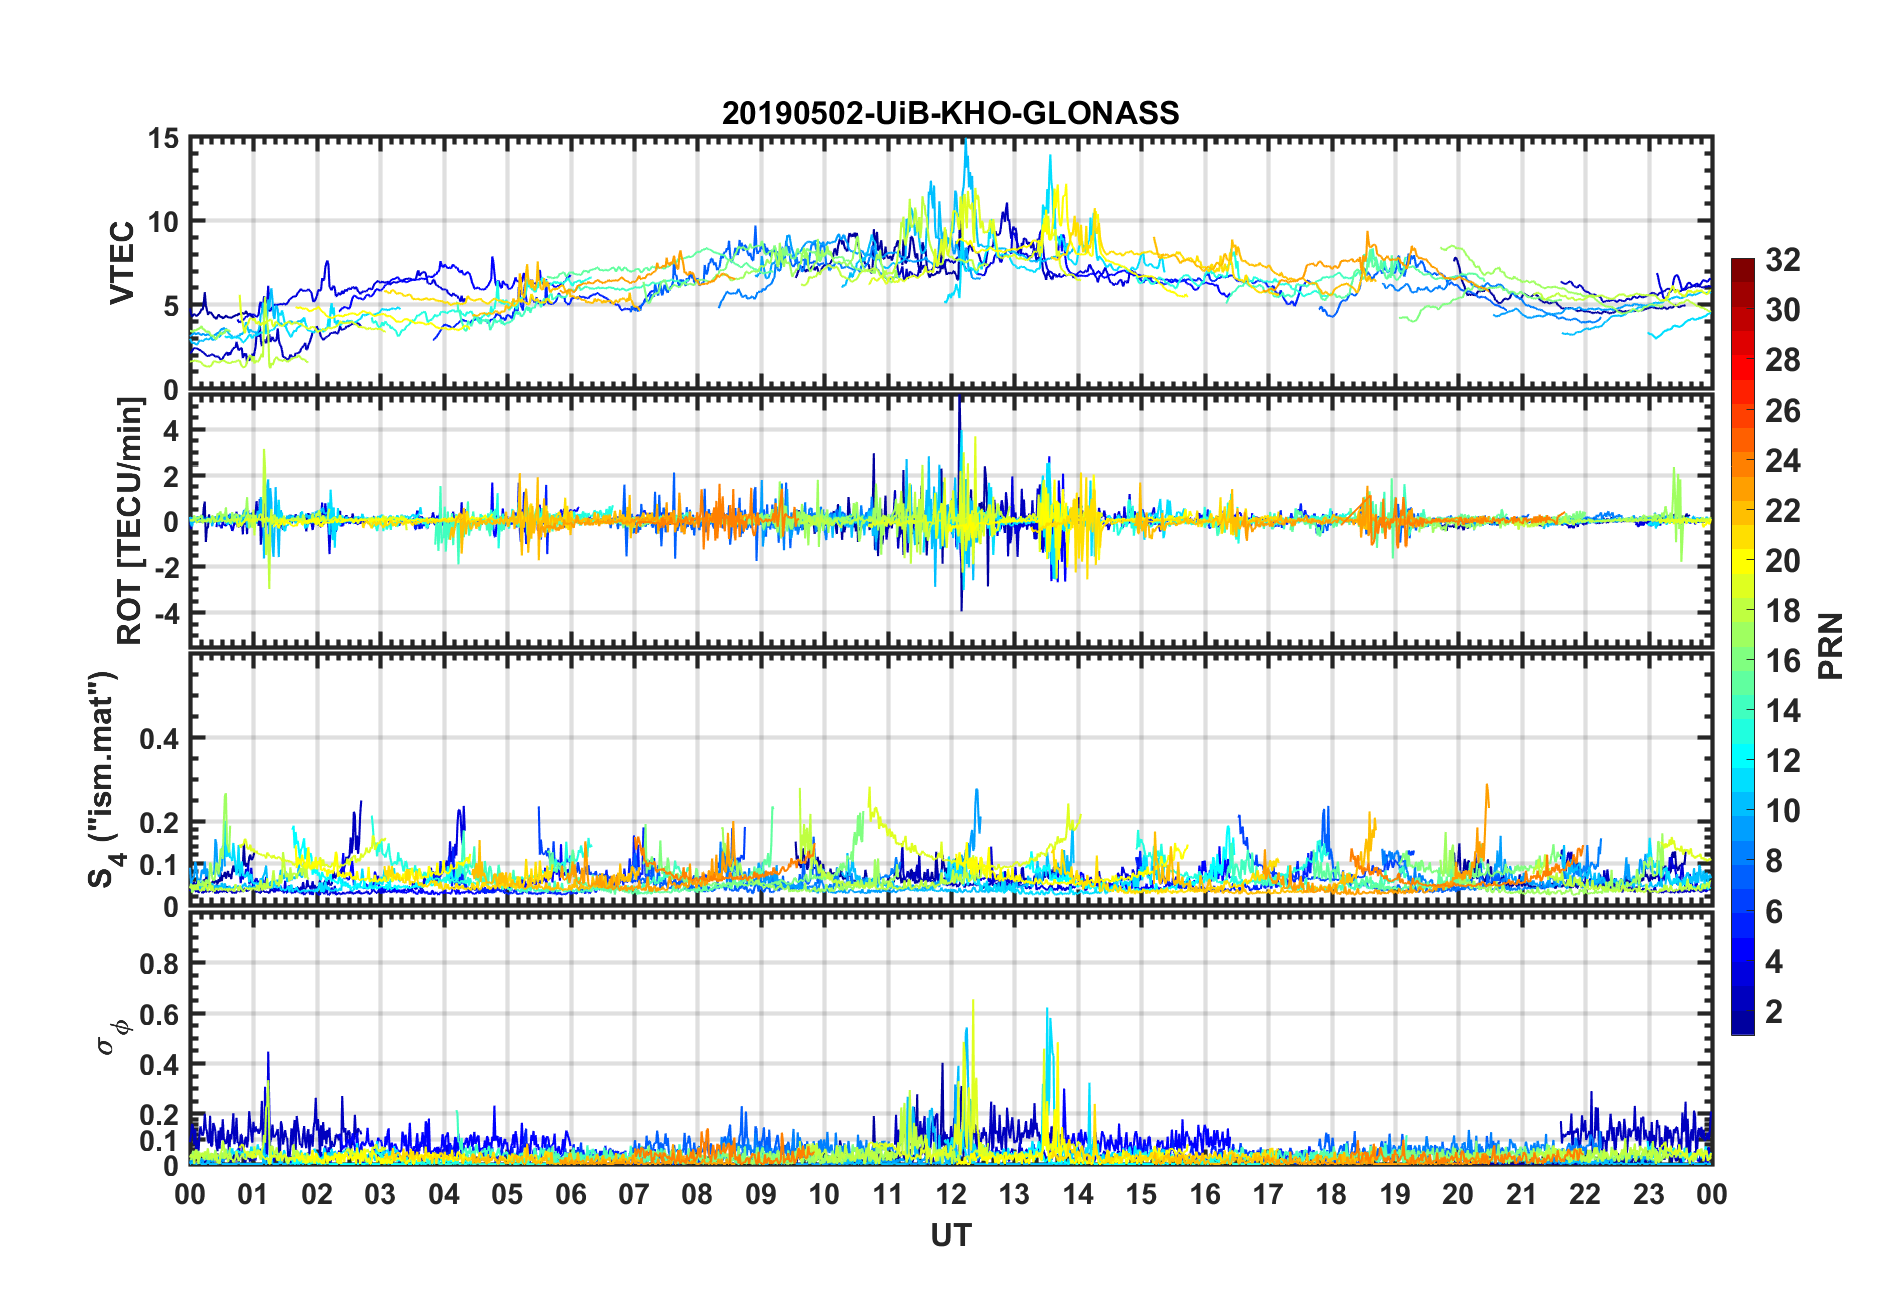Viewport: 1902px width, 1292px height.
Task: Click the 5 tick on the VTEC axis
Action: coord(171,306)
